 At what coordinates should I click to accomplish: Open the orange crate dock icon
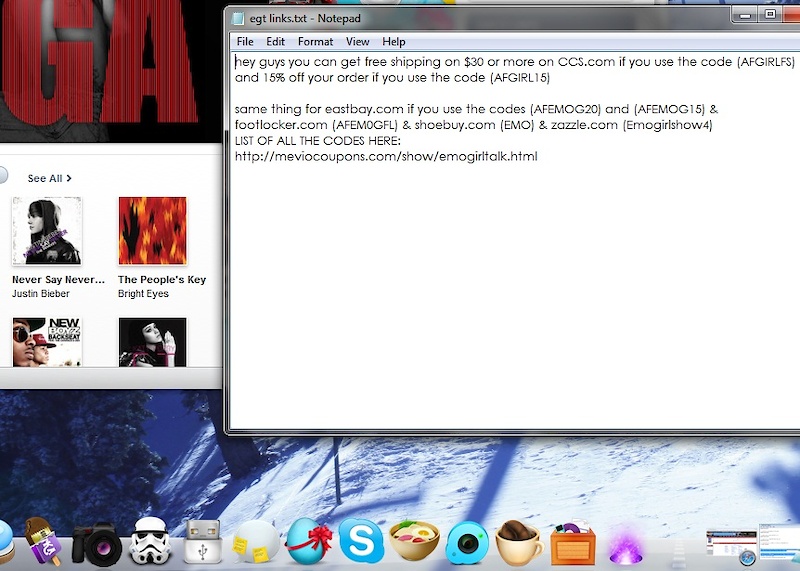[573, 543]
